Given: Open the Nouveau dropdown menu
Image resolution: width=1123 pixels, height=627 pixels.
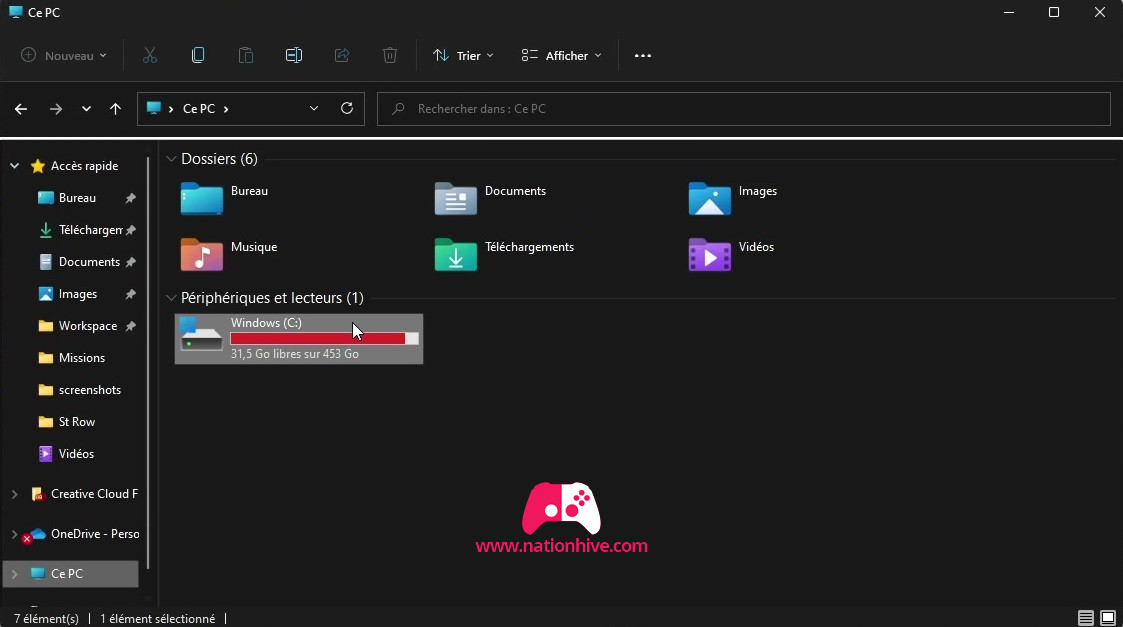Looking at the screenshot, I should pyautogui.click(x=64, y=55).
